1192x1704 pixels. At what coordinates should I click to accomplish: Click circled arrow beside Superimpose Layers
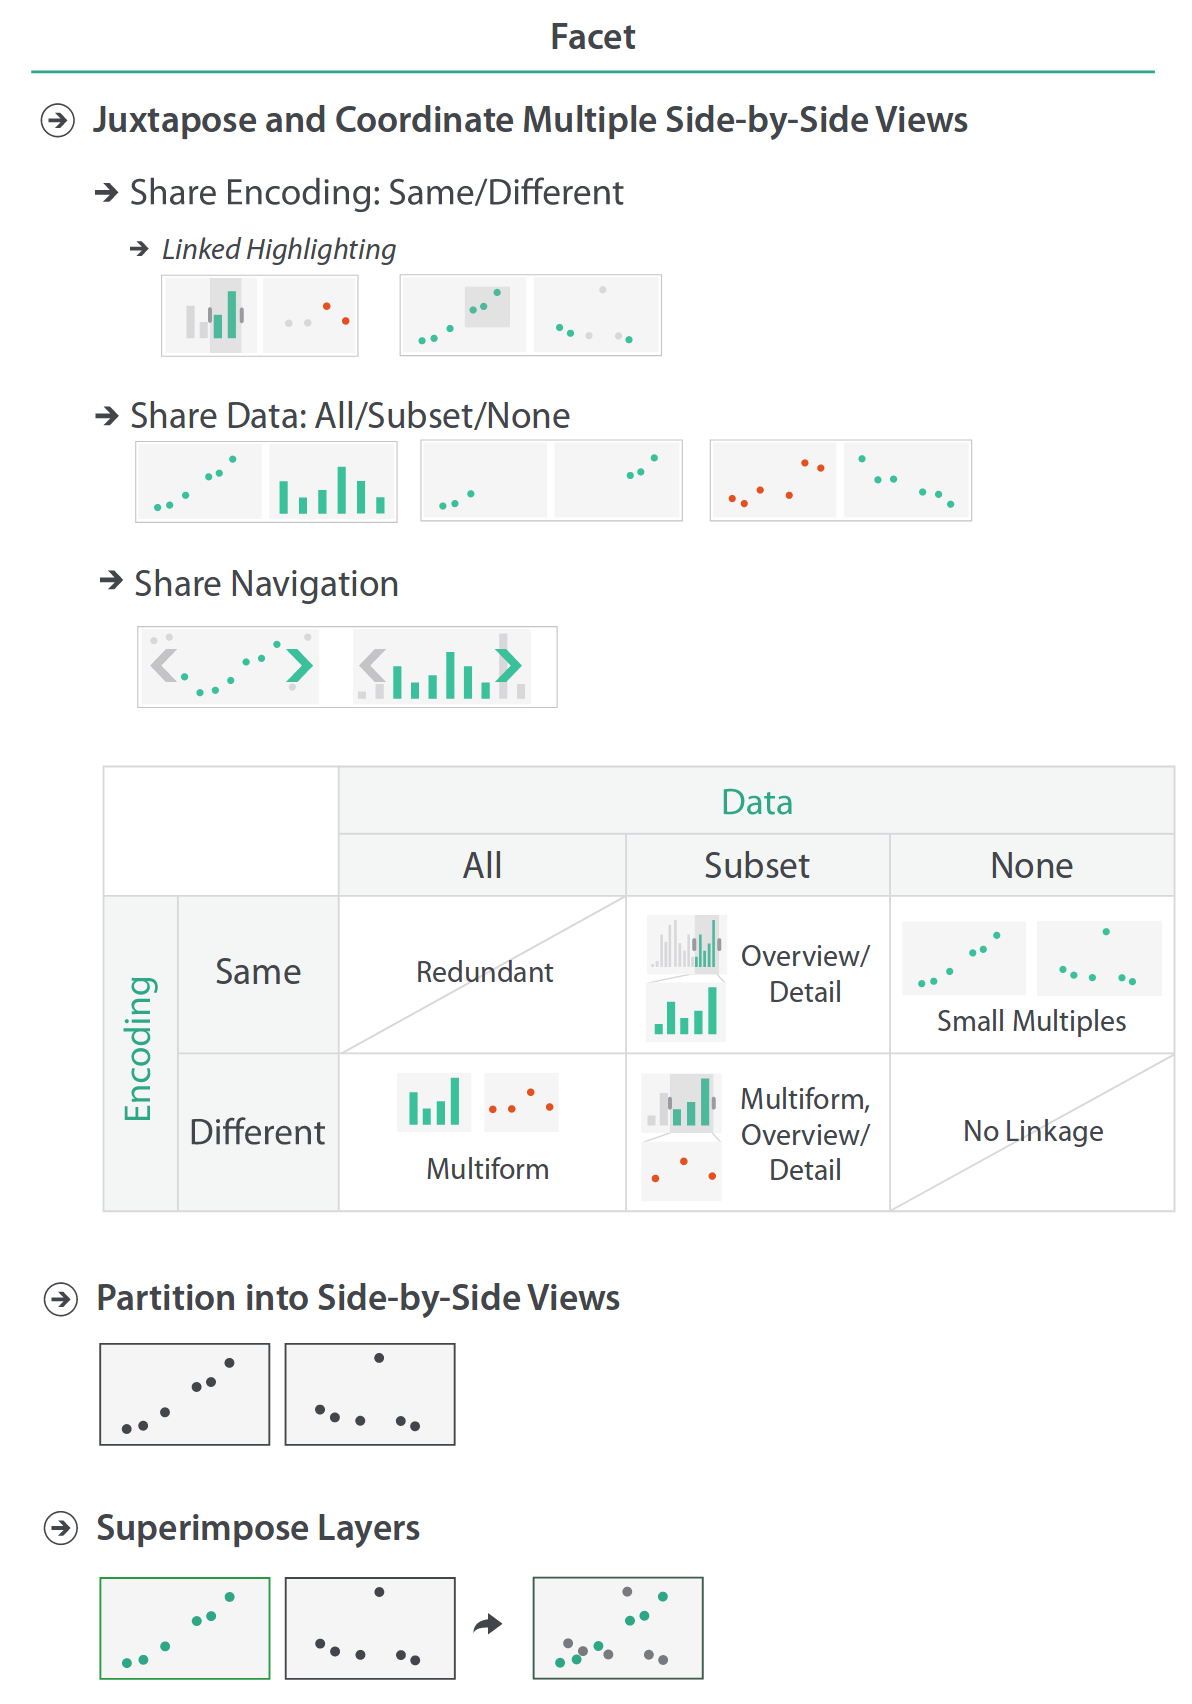pos(61,1528)
